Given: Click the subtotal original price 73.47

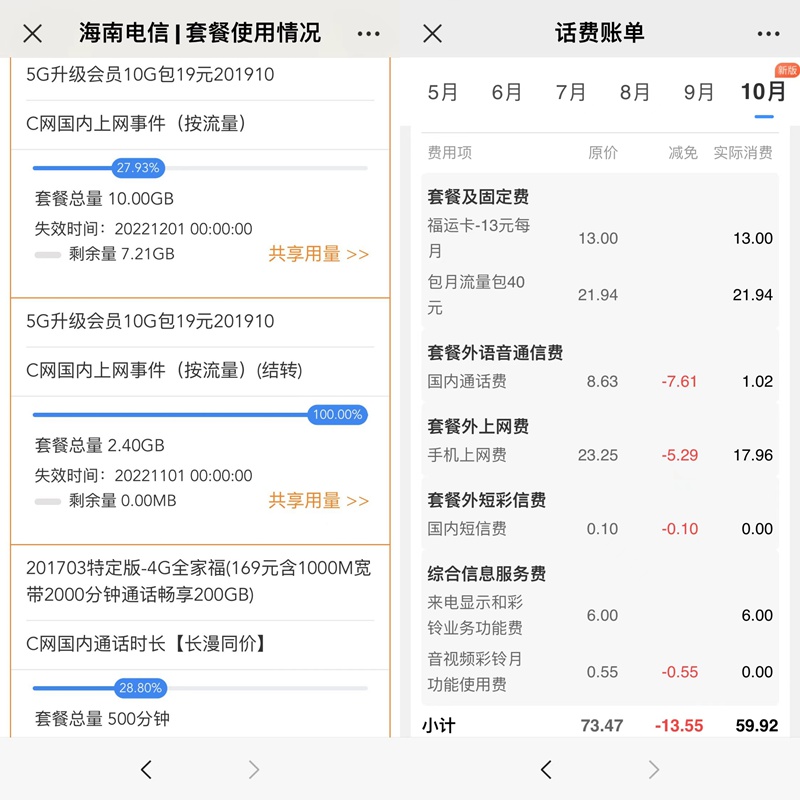Looking at the screenshot, I should (602, 726).
